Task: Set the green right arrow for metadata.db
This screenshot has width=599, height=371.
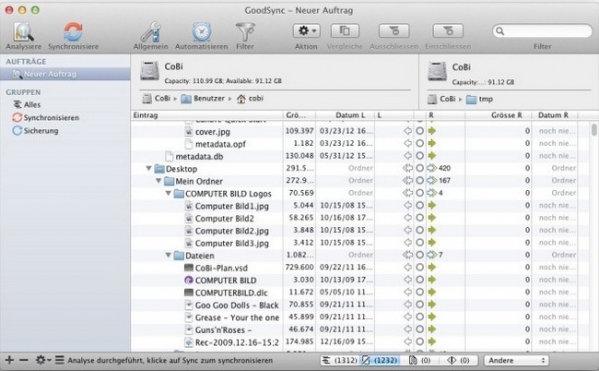Action: [432, 156]
